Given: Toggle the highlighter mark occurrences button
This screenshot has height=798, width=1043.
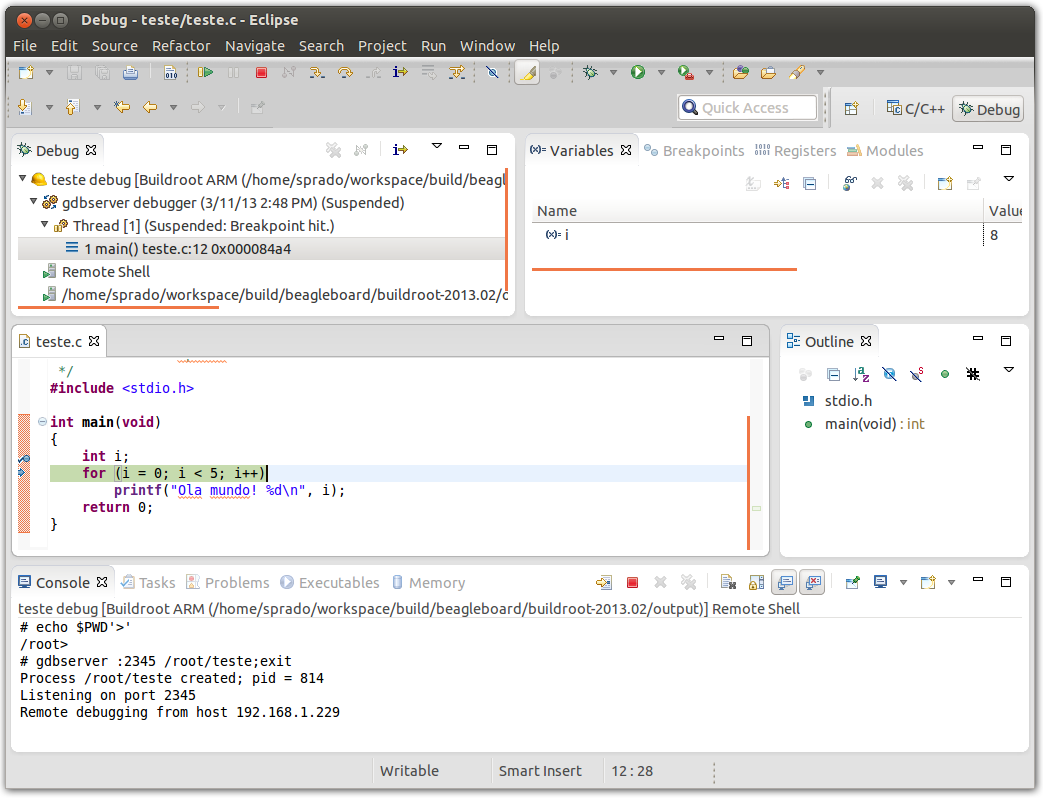Looking at the screenshot, I should tap(527, 72).
